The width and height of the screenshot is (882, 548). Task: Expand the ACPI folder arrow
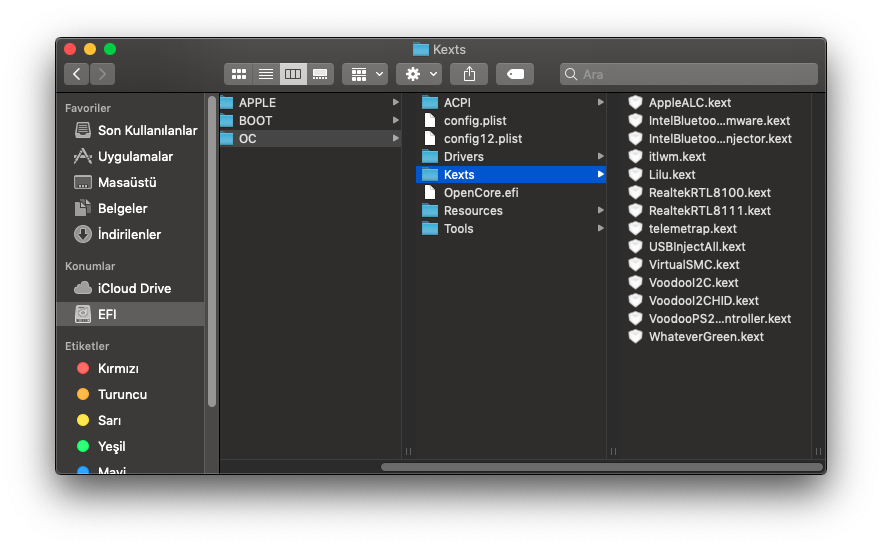tap(600, 103)
